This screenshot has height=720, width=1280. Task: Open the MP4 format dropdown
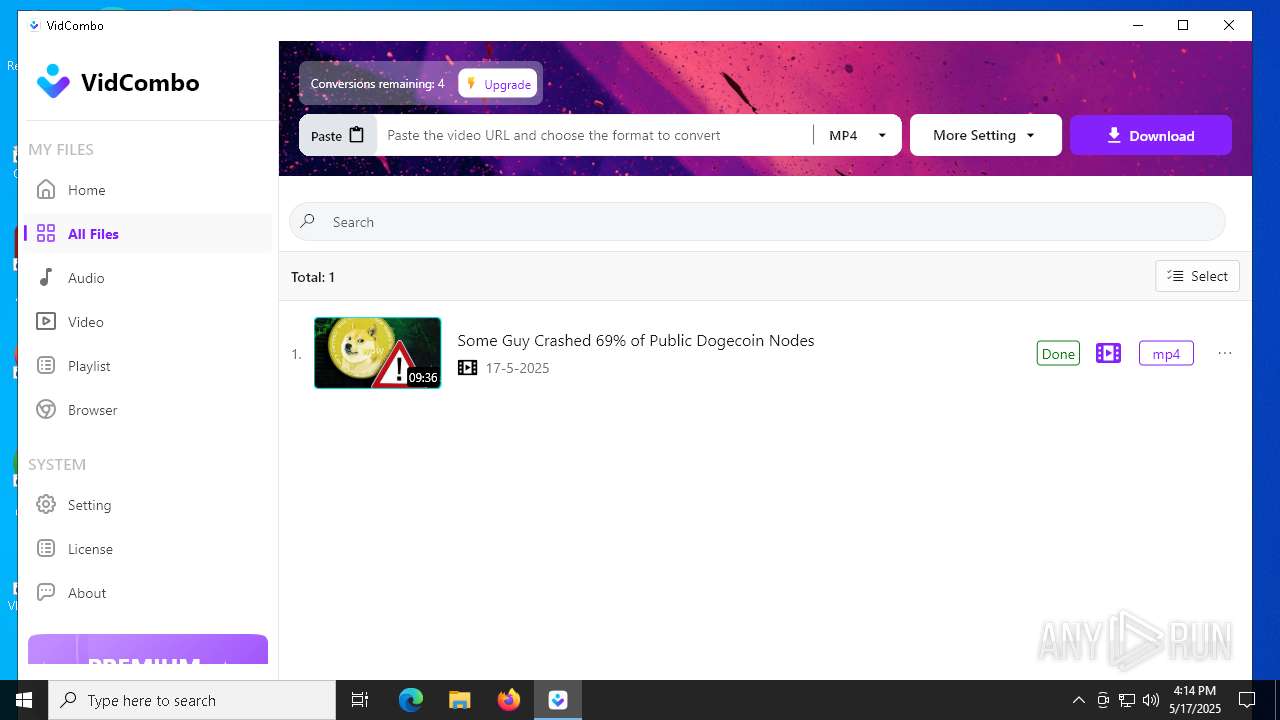tap(858, 135)
